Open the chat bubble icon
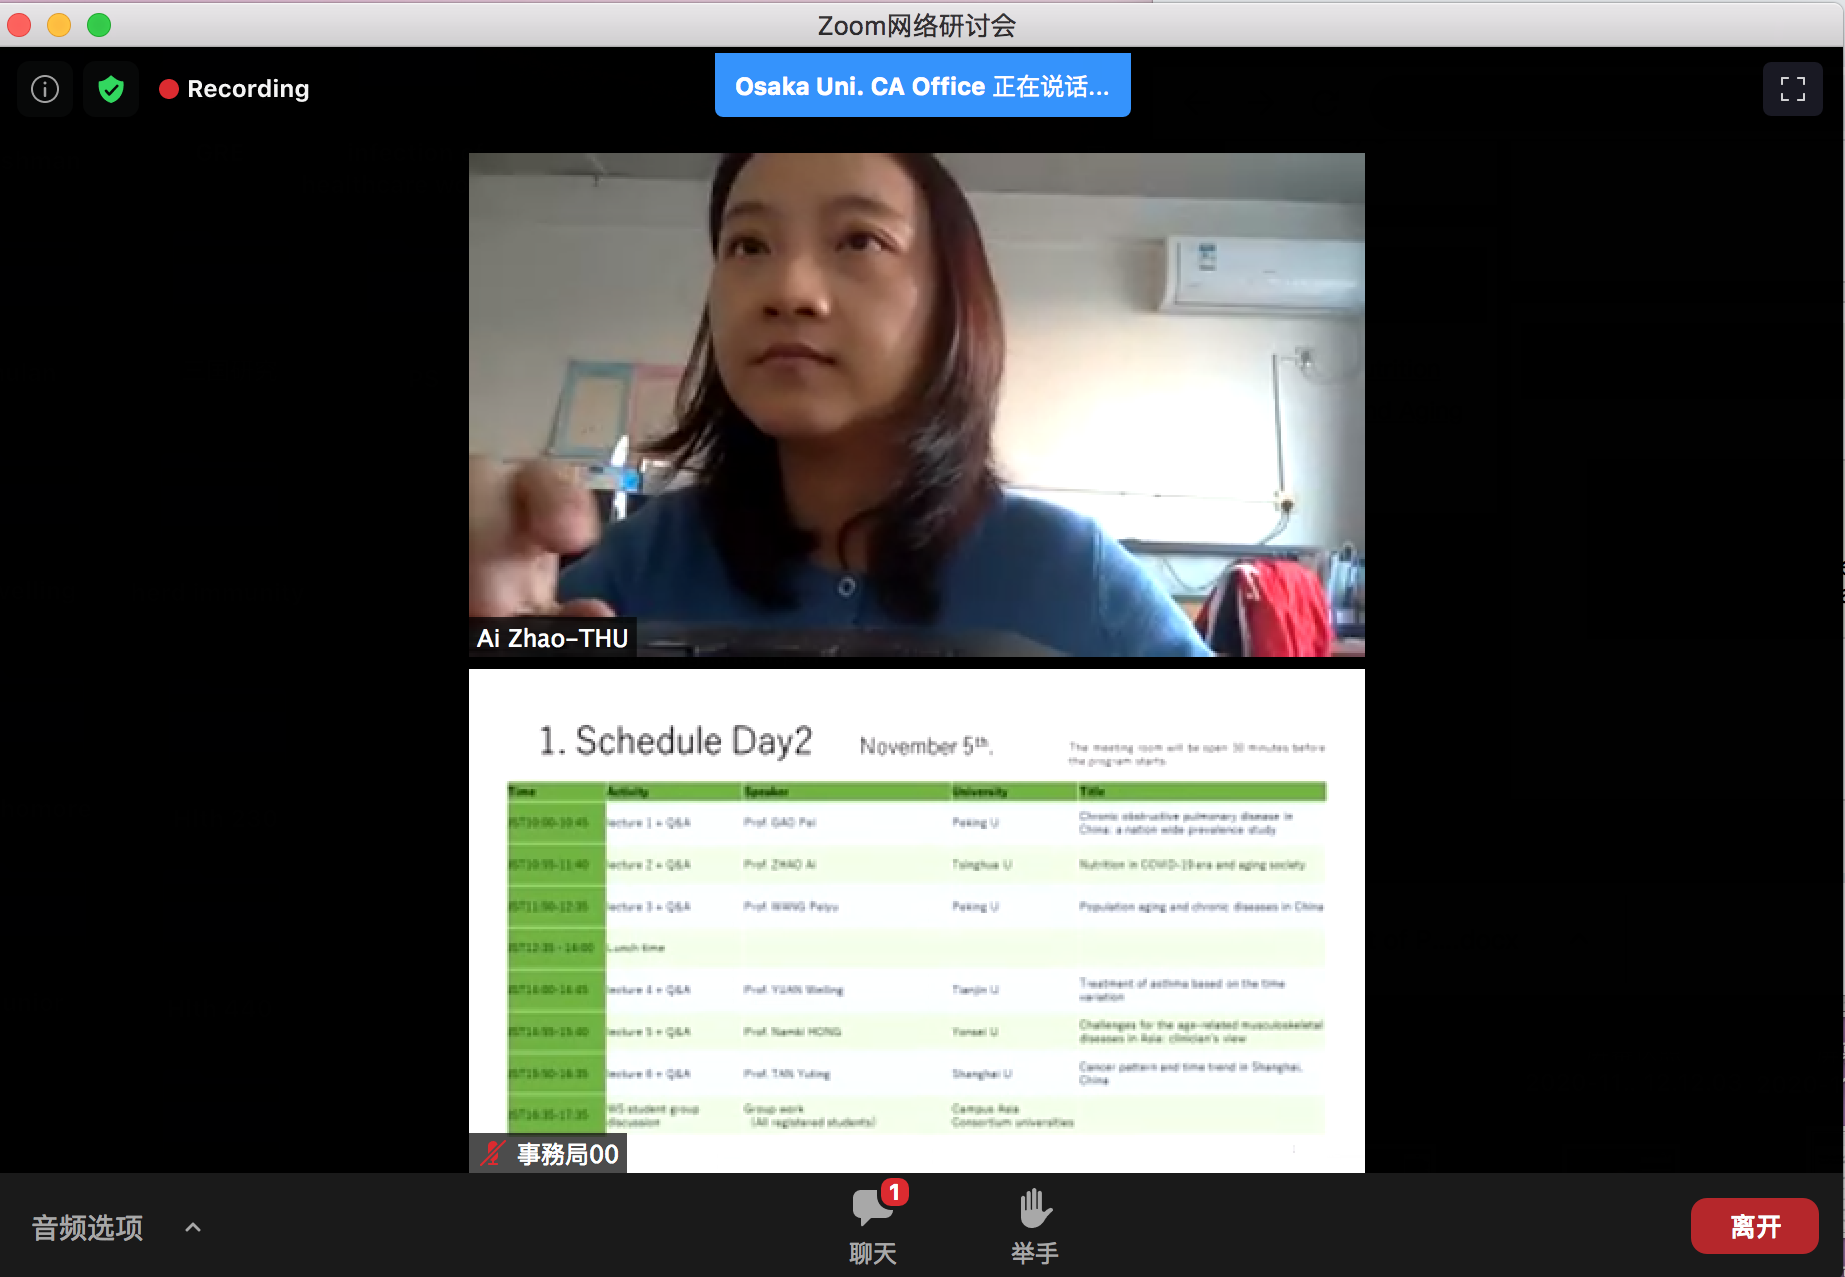Screen dimensions: 1845x1277 [871, 1209]
